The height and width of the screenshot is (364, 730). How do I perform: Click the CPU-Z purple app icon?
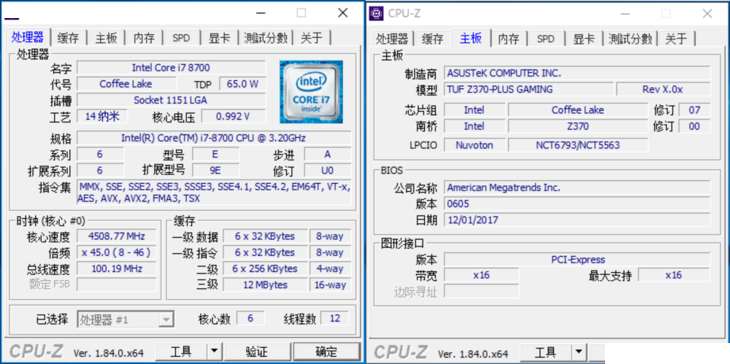click(x=376, y=13)
